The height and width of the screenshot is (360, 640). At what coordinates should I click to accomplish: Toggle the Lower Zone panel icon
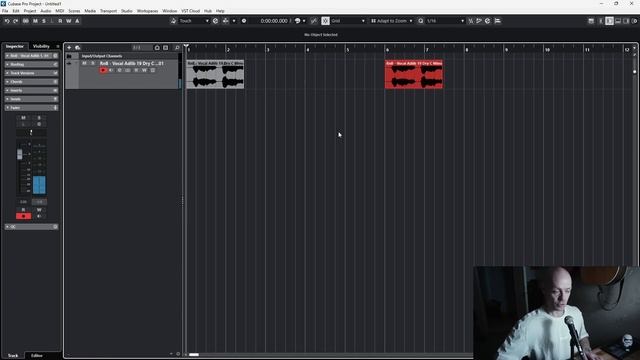[618, 21]
